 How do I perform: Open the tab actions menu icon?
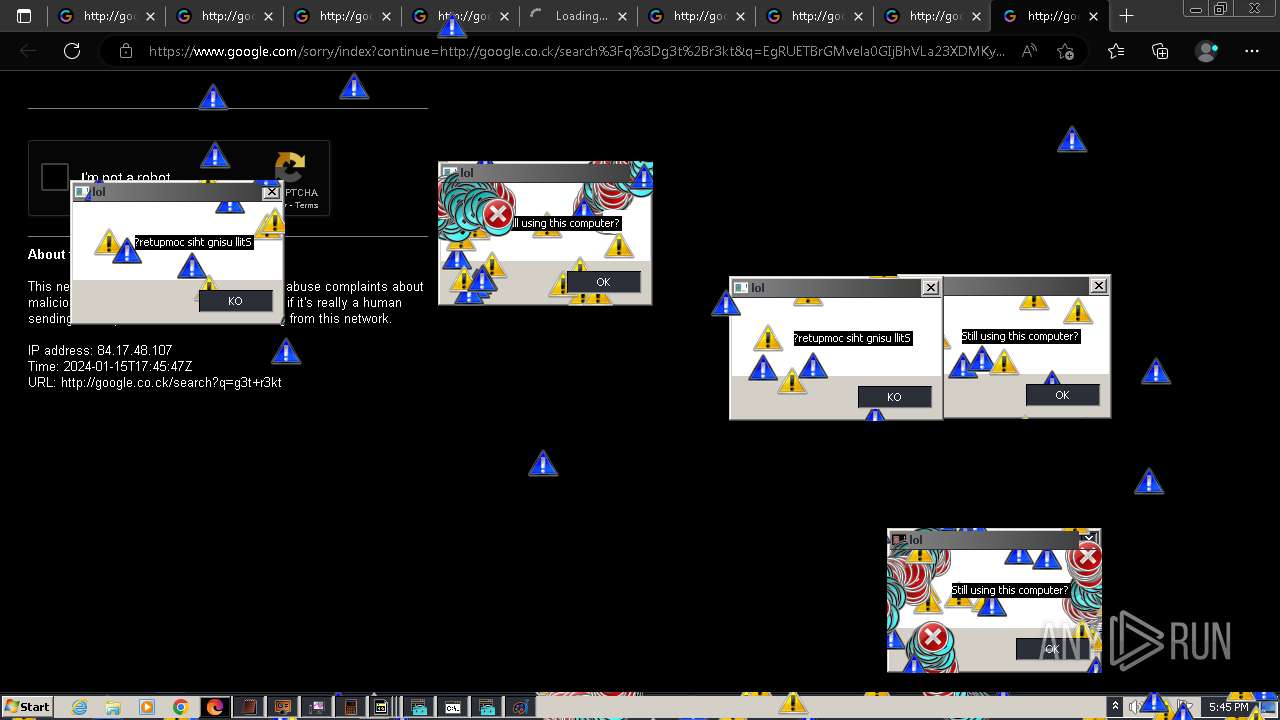point(24,16)
